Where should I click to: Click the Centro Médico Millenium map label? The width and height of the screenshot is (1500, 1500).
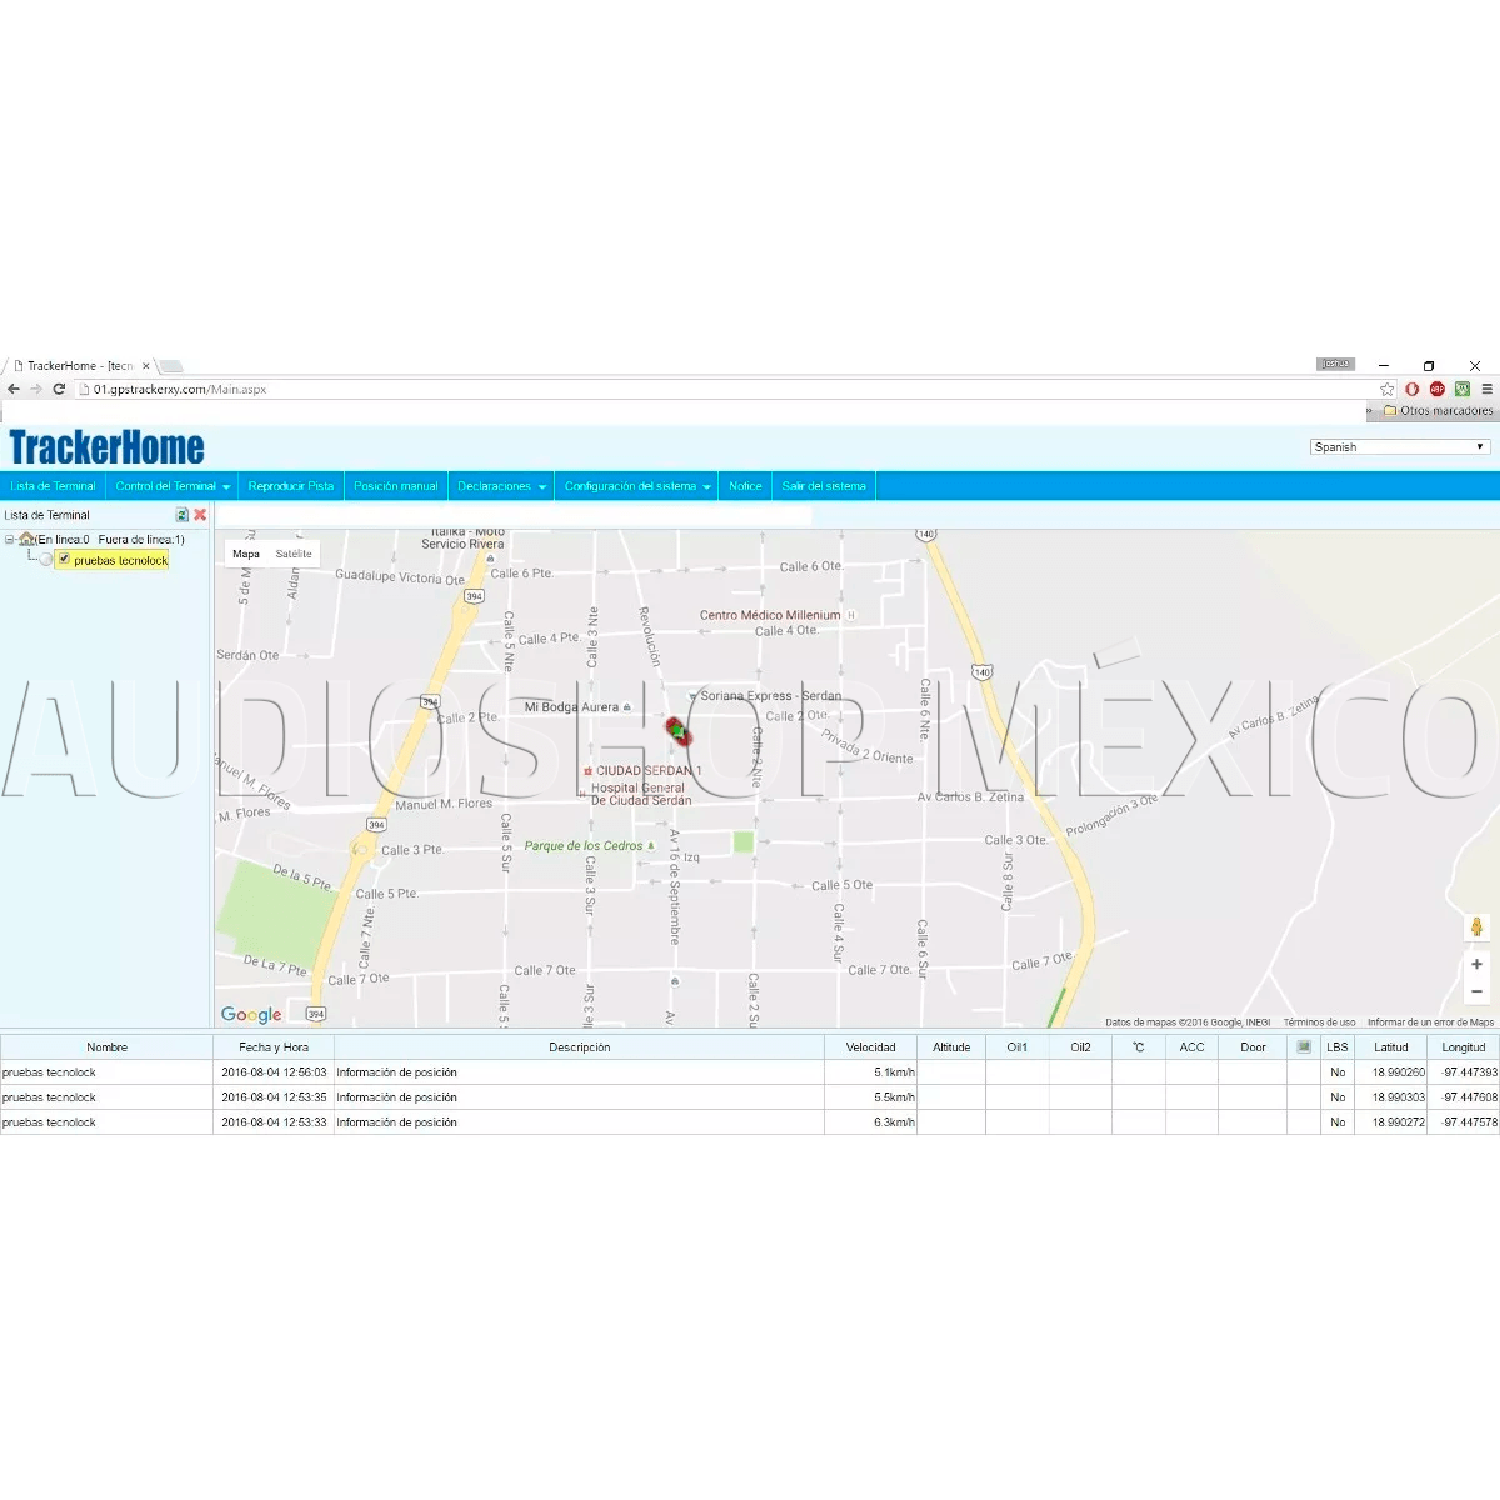tap(770, 615)
